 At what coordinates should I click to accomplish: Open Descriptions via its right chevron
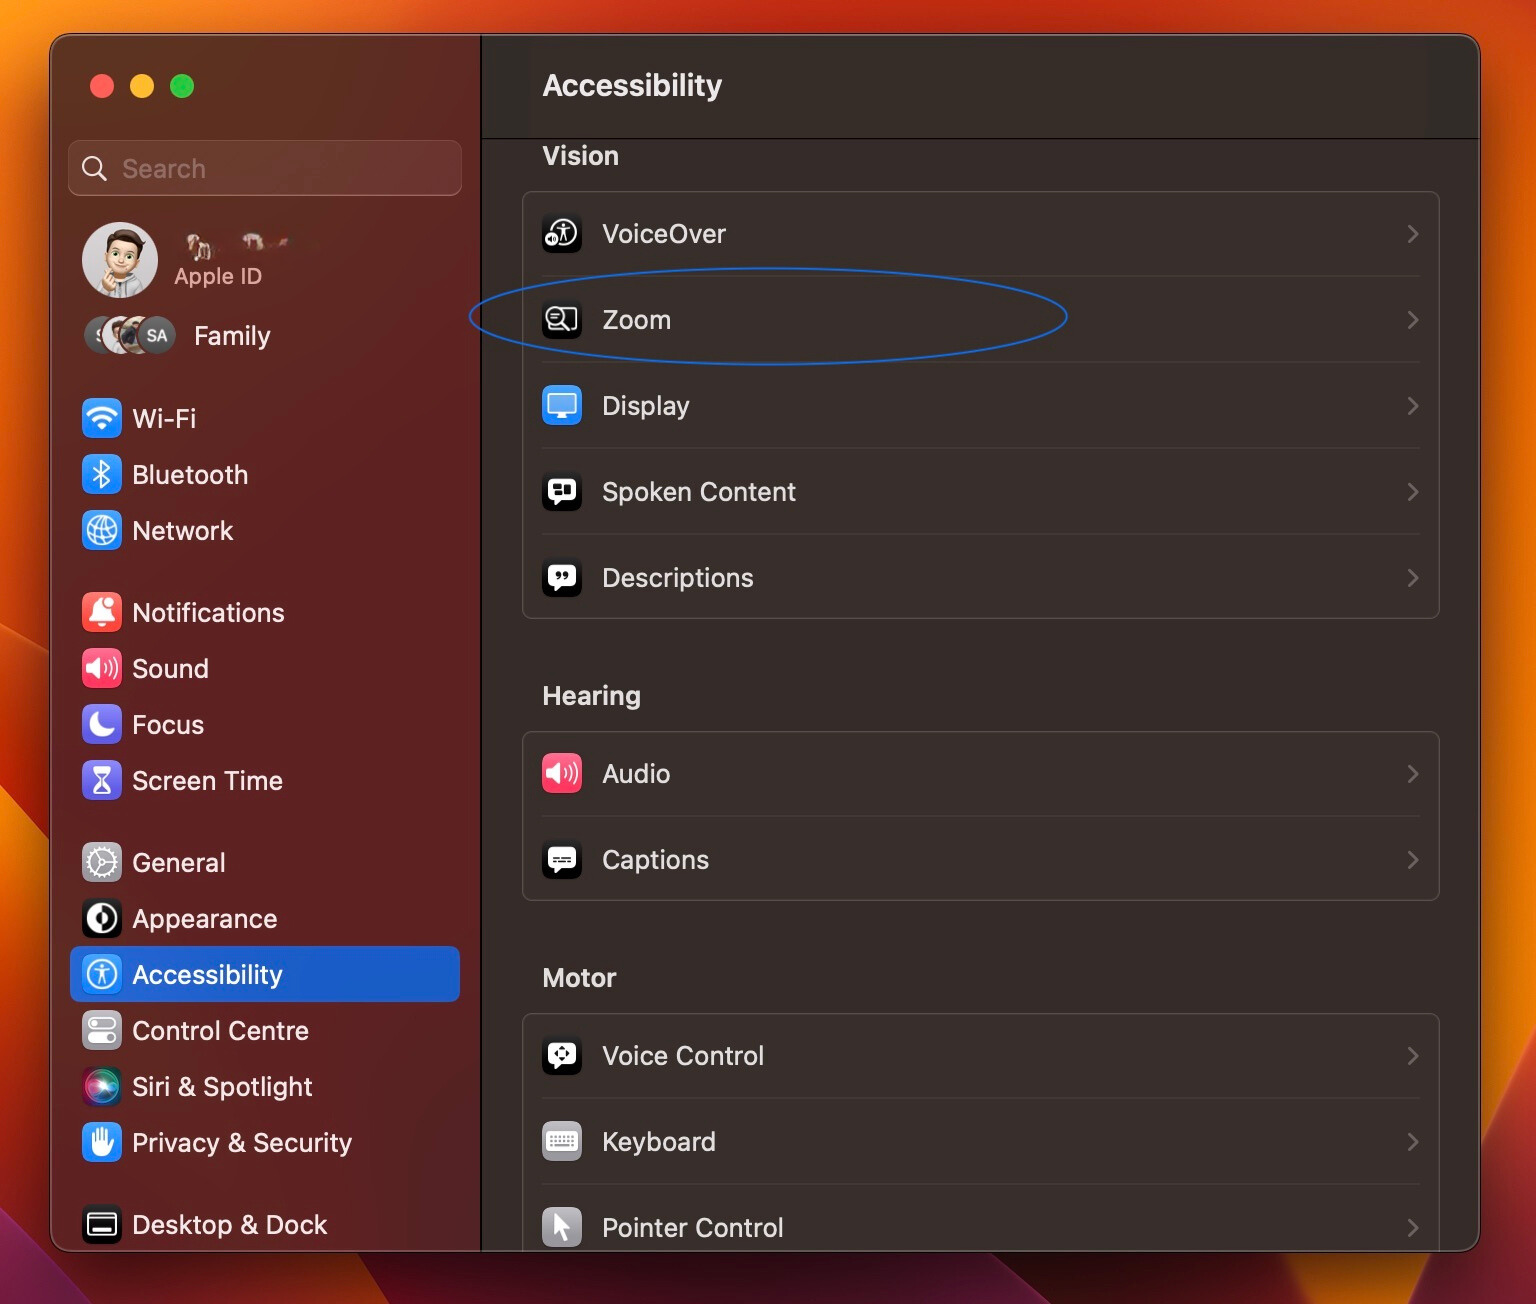click(1413, 578)
